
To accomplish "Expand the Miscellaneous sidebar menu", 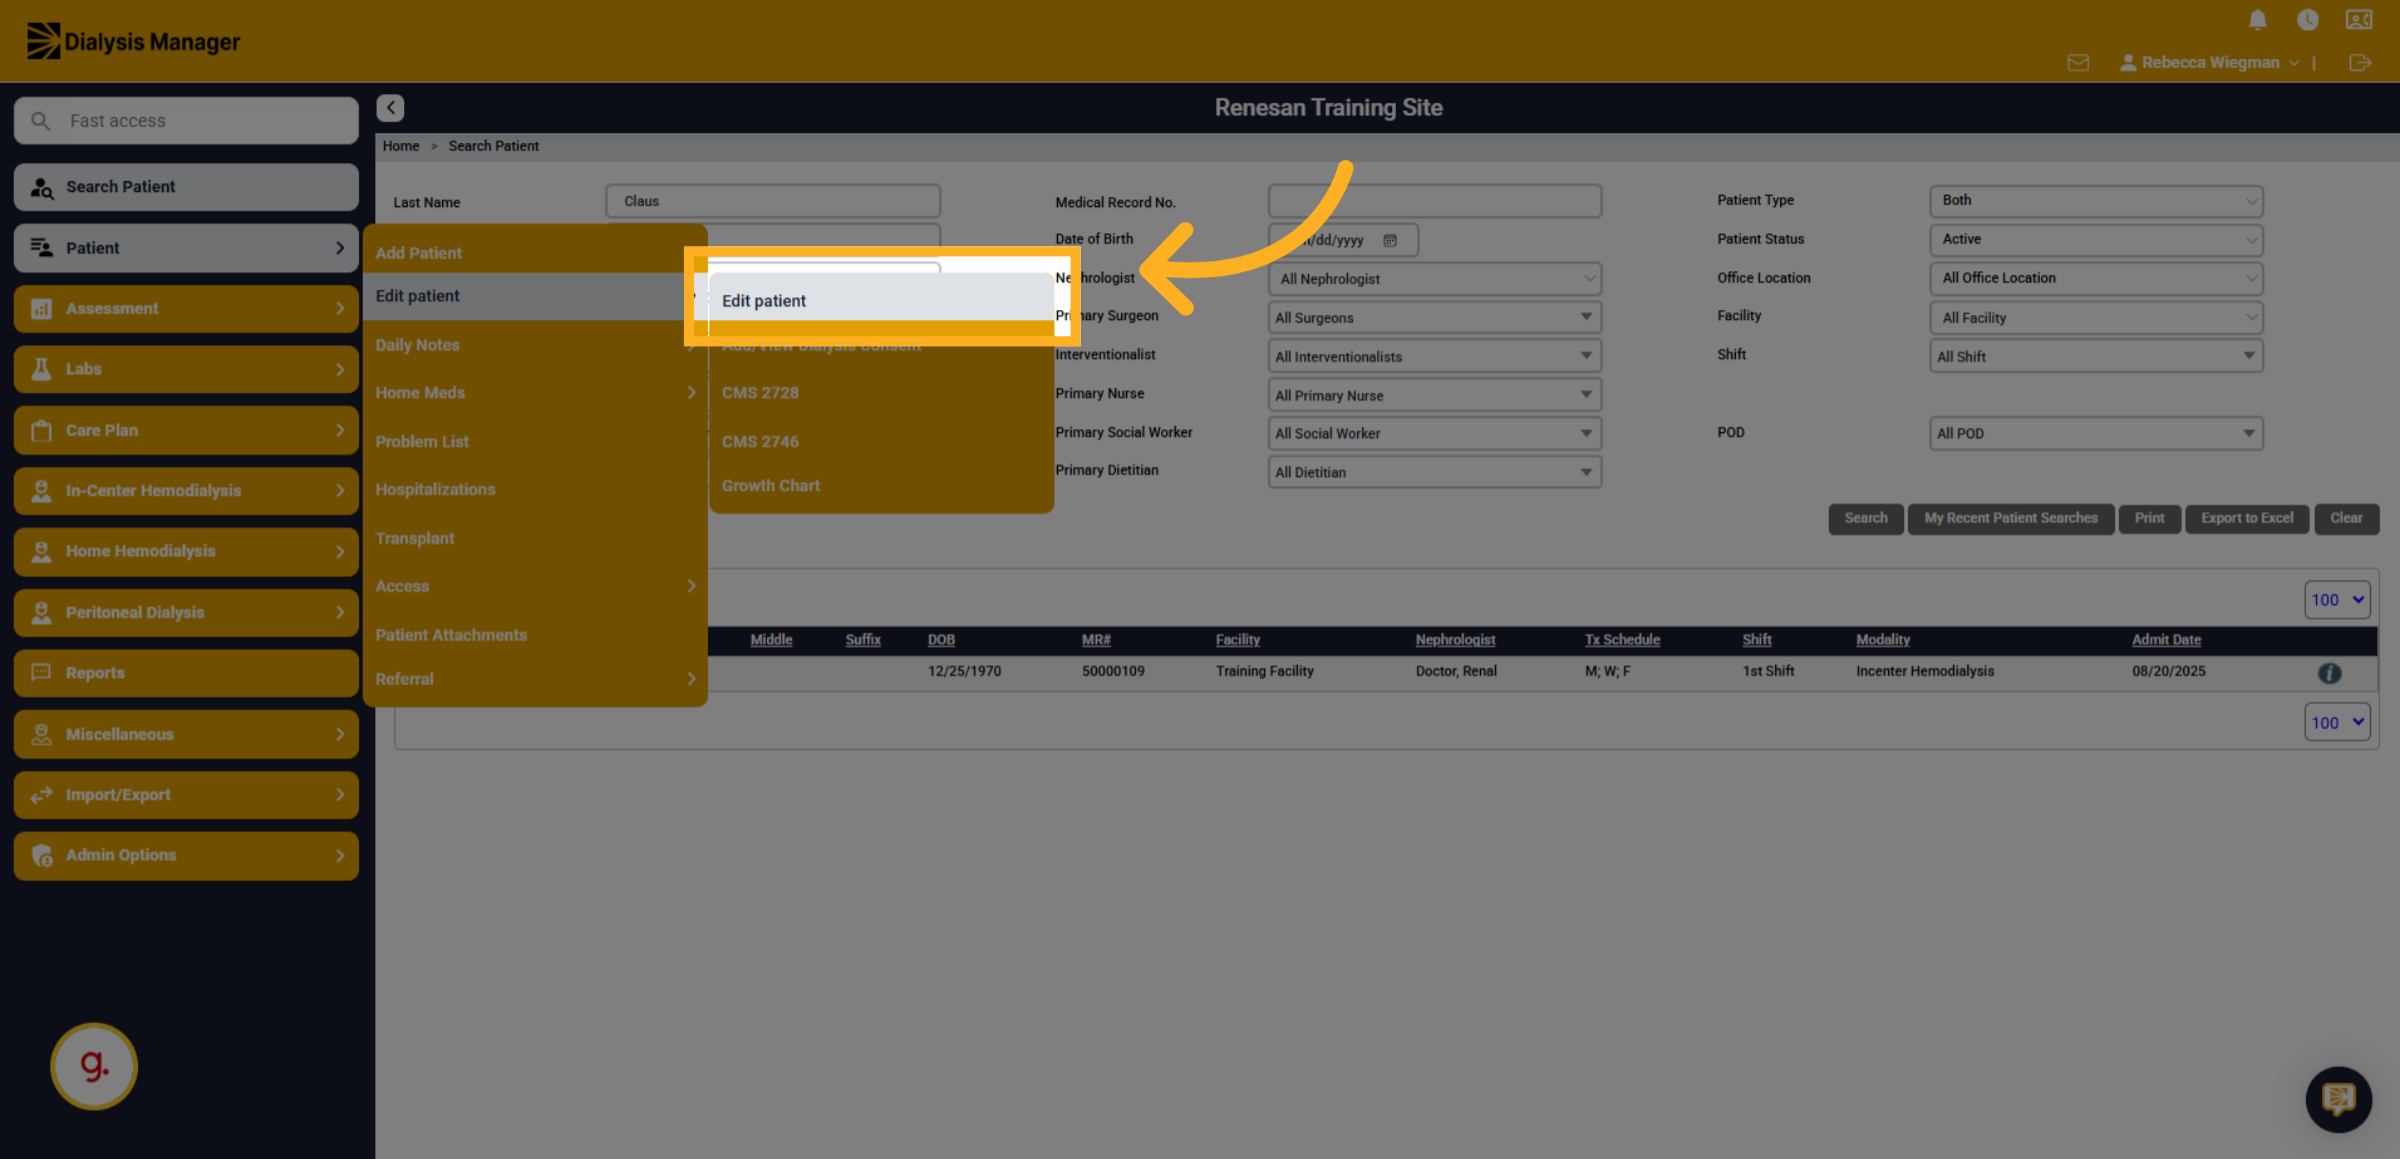I will point(186,734).
